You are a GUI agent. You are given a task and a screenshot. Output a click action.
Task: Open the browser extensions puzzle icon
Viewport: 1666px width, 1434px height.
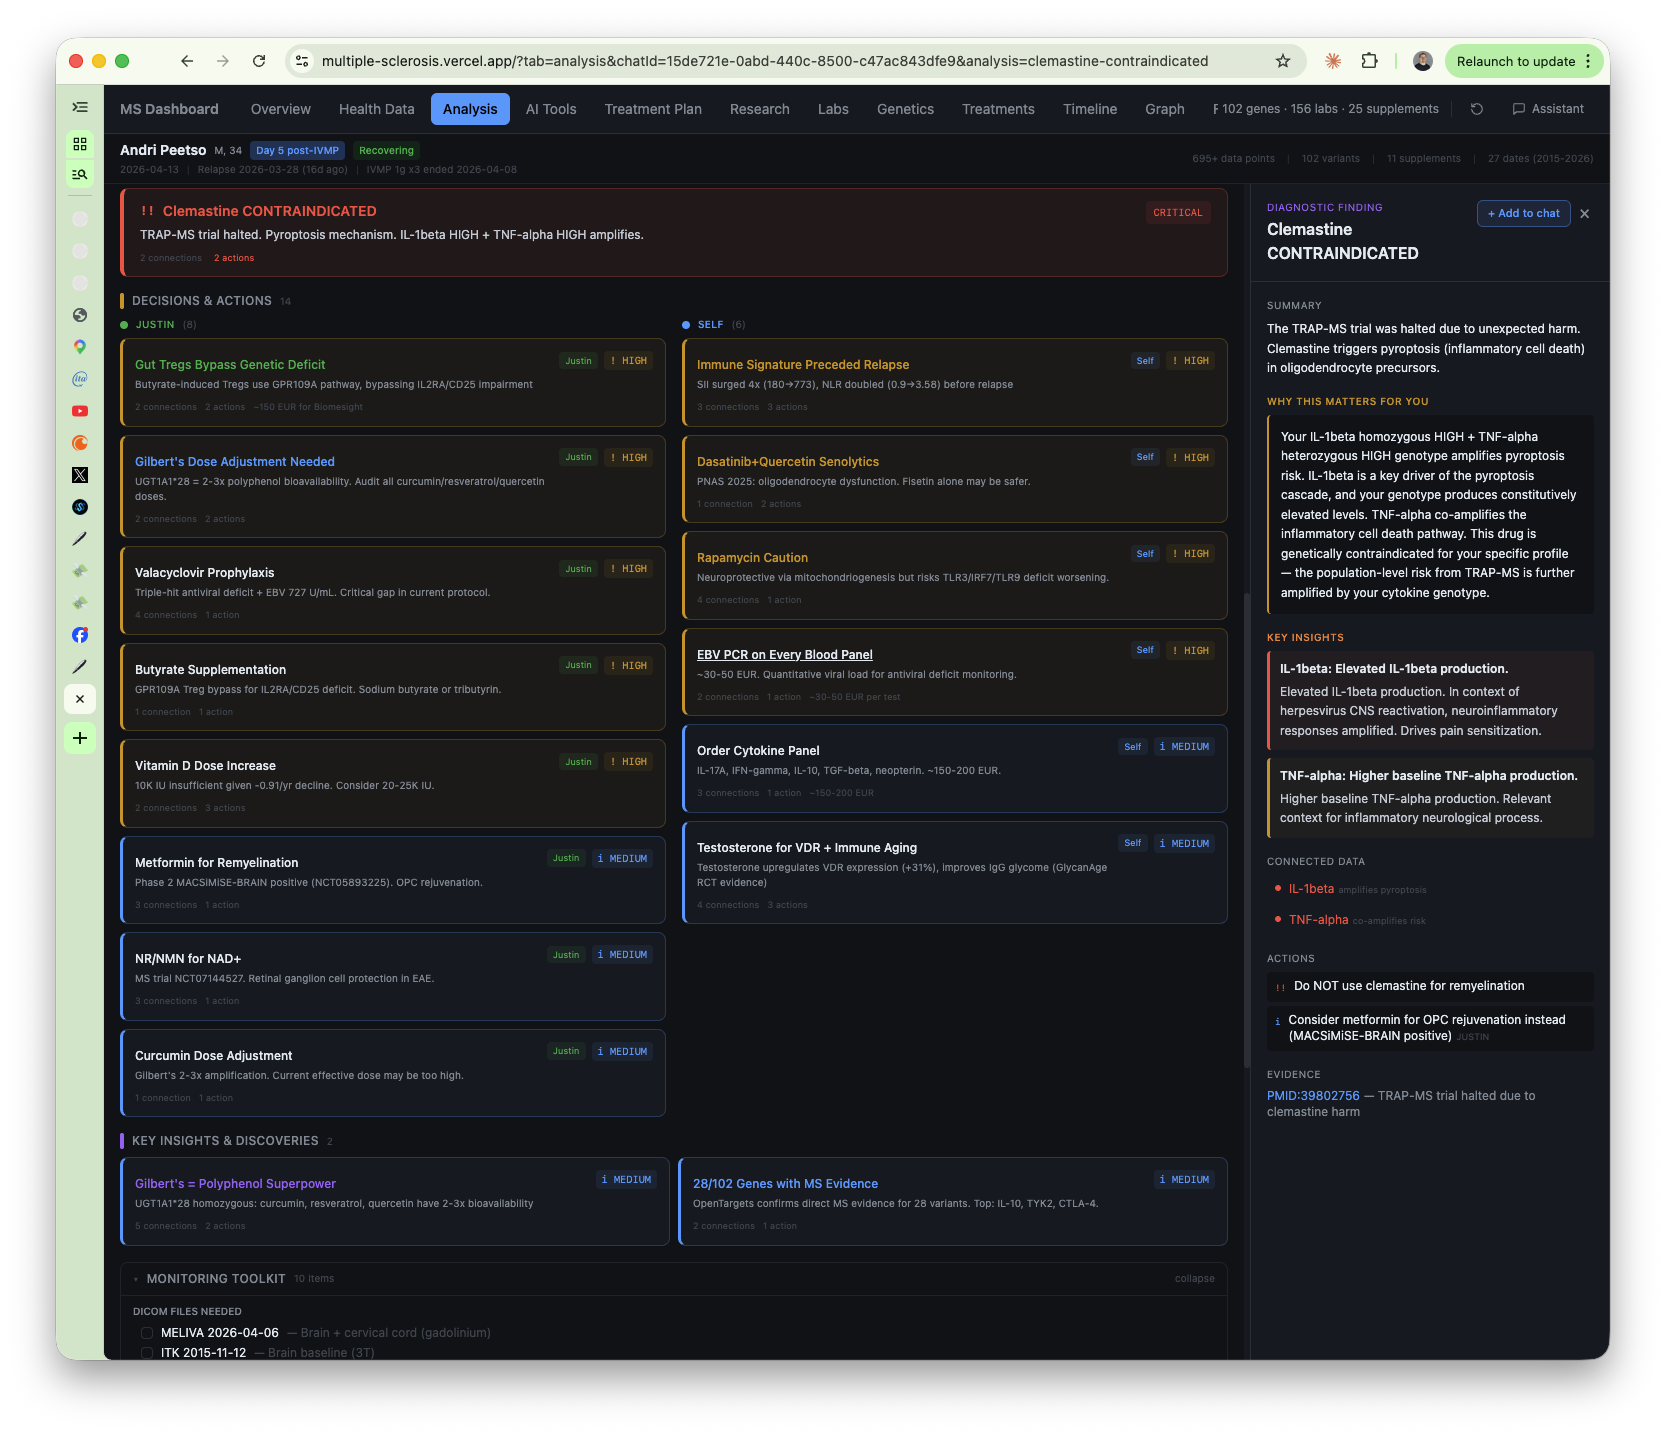(x=1369, y=61)
